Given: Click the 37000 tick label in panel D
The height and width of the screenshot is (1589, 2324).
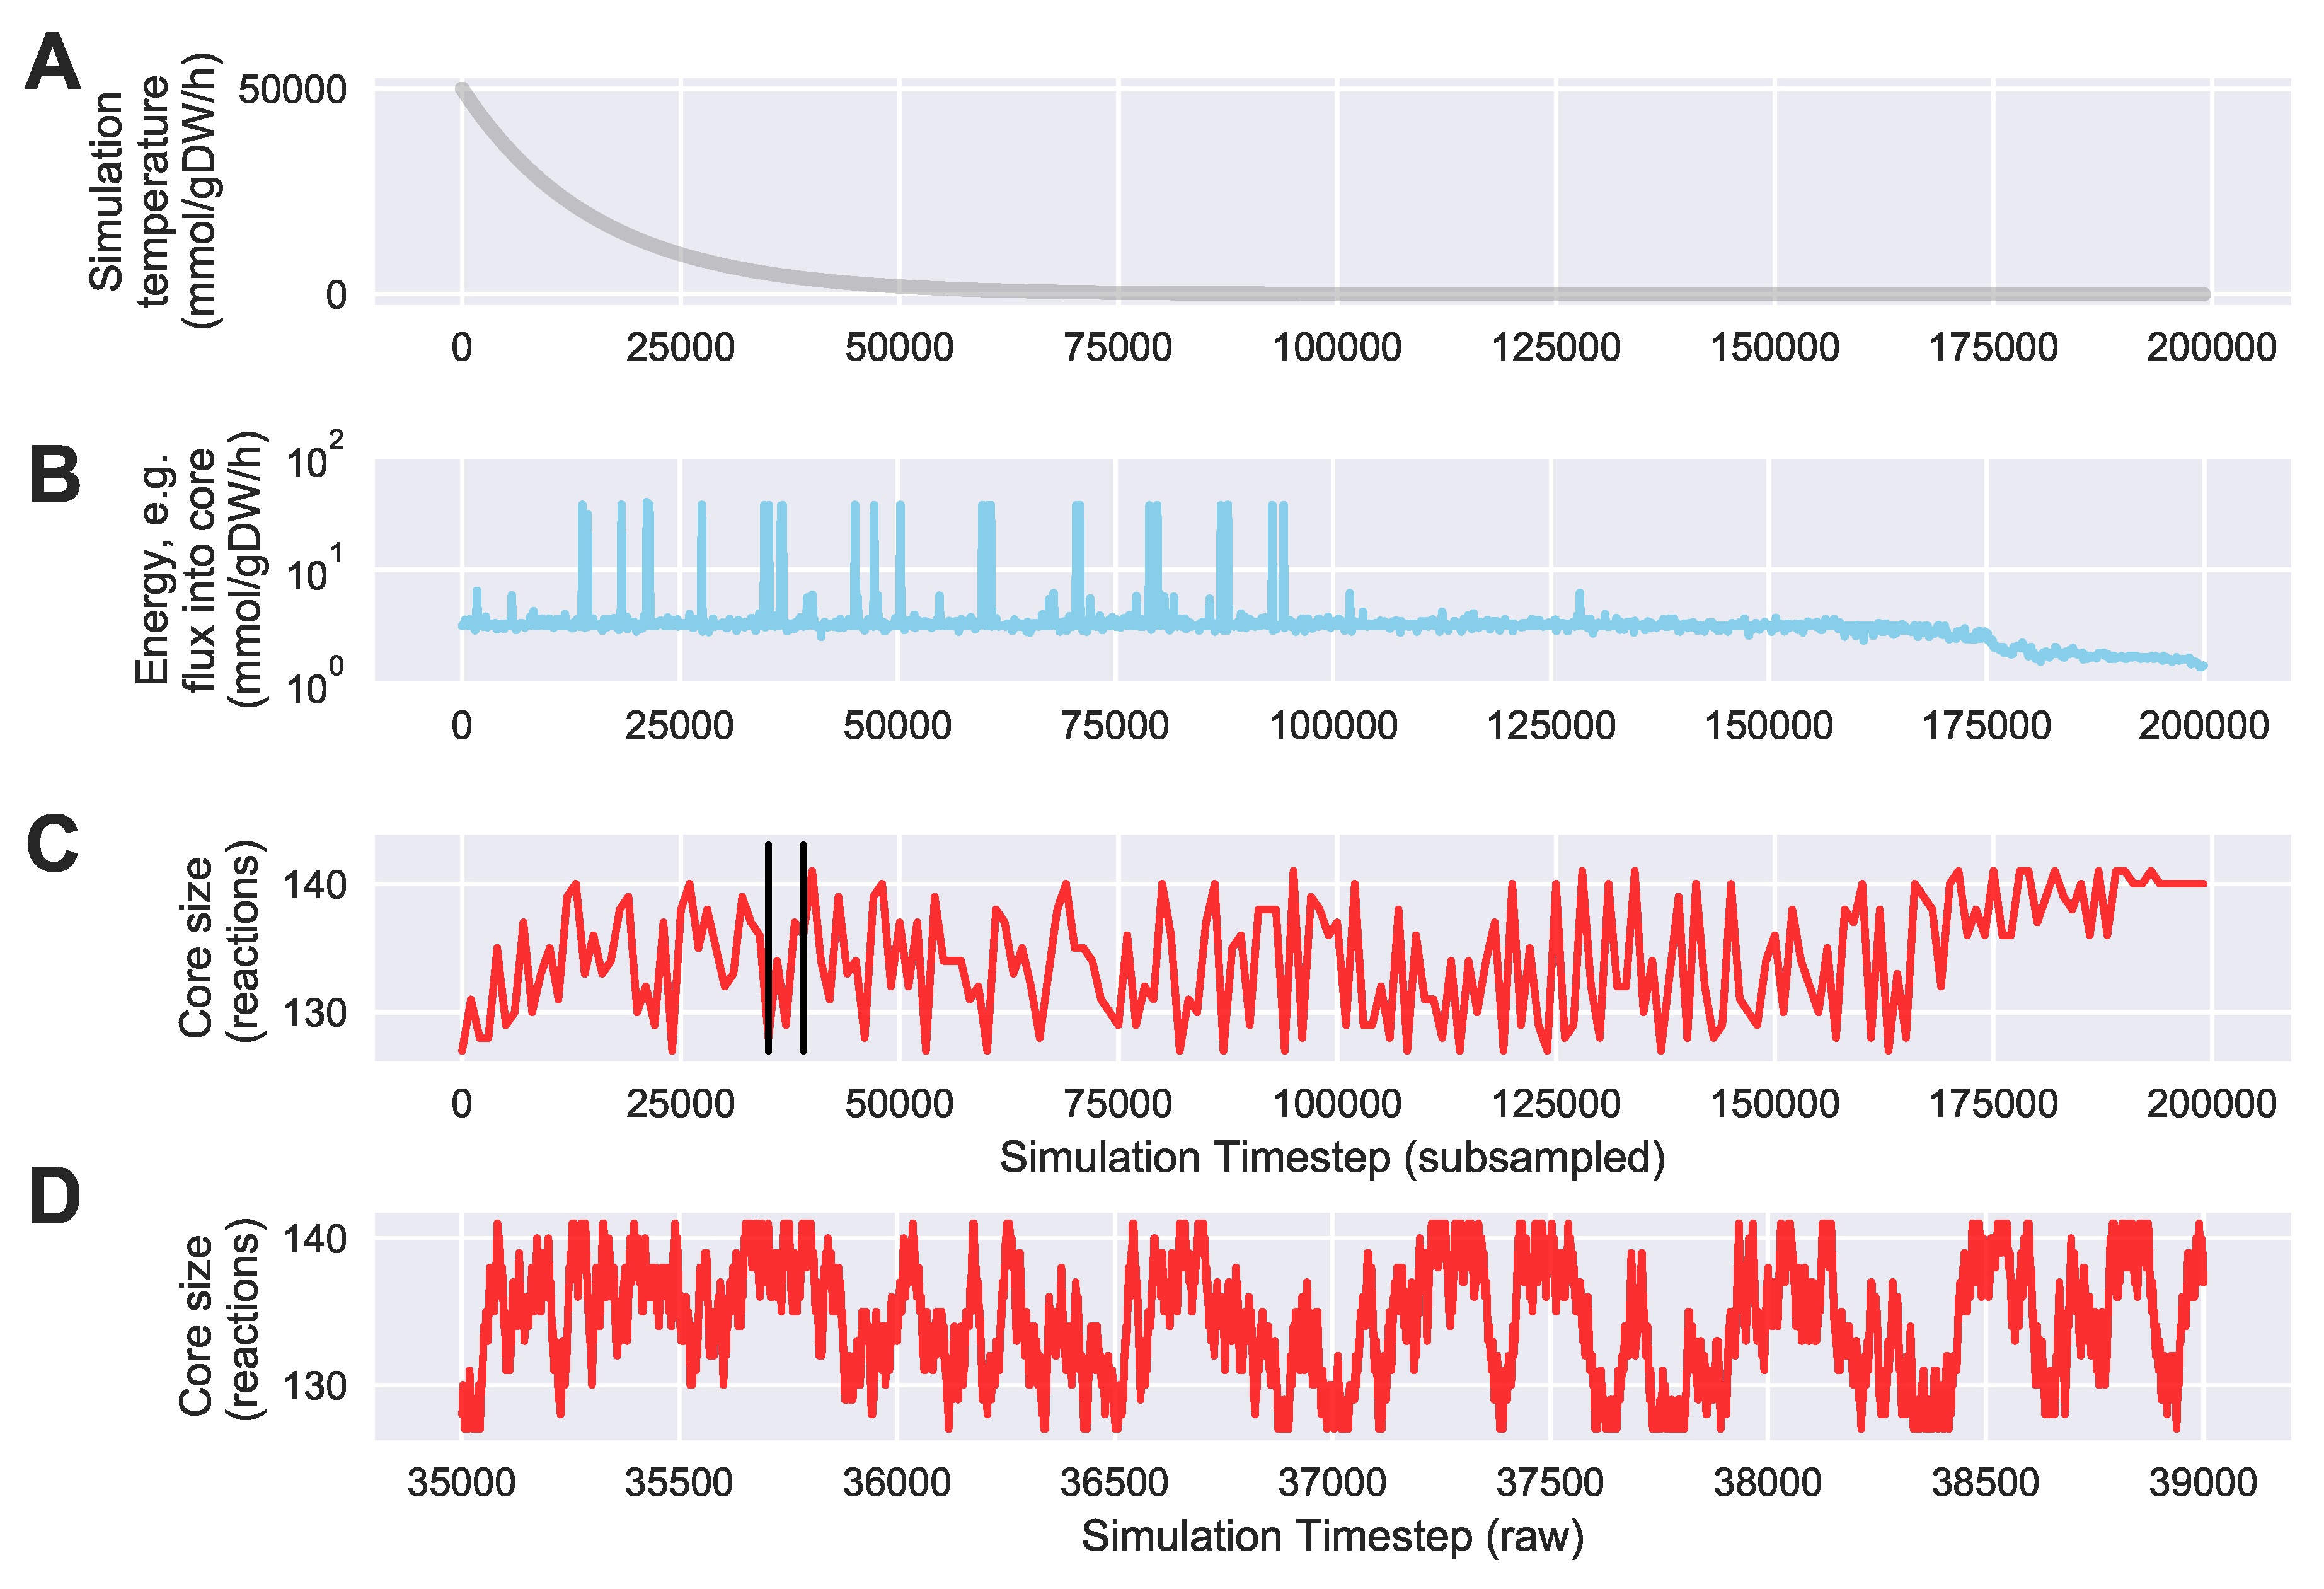Looking at the screenshot, I should click(x=1332, y=1482).
